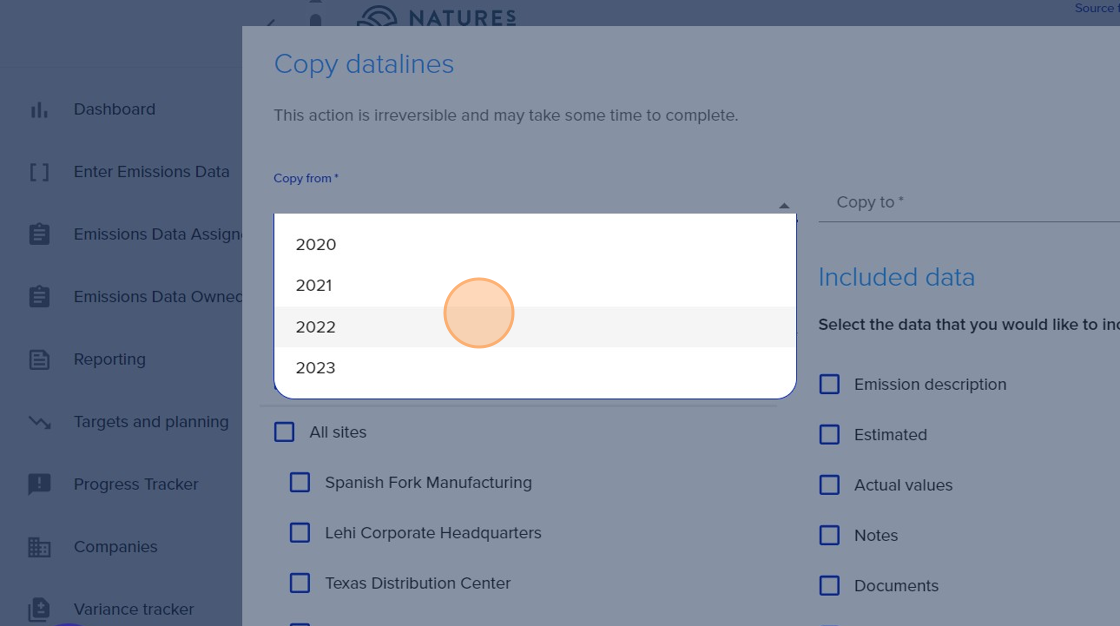Click the Progress Tracker alert icon
The image size is (1120, 626).
point(39,485)
